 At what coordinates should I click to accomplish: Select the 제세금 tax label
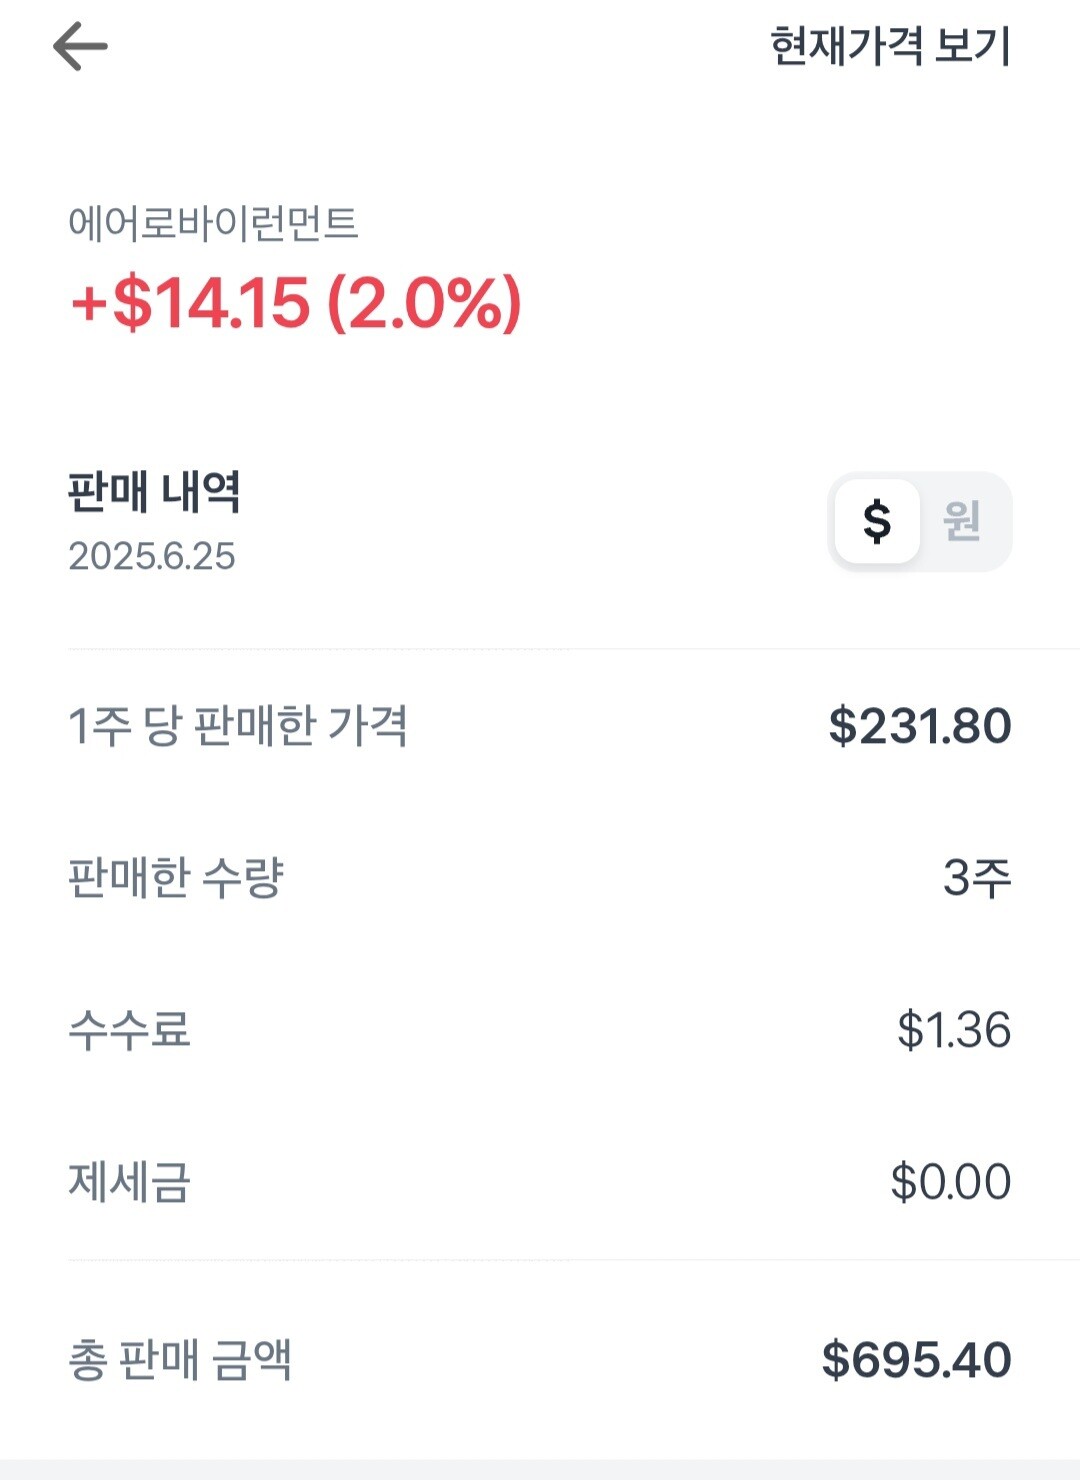pyautogui.click(x=129, y=1182)
